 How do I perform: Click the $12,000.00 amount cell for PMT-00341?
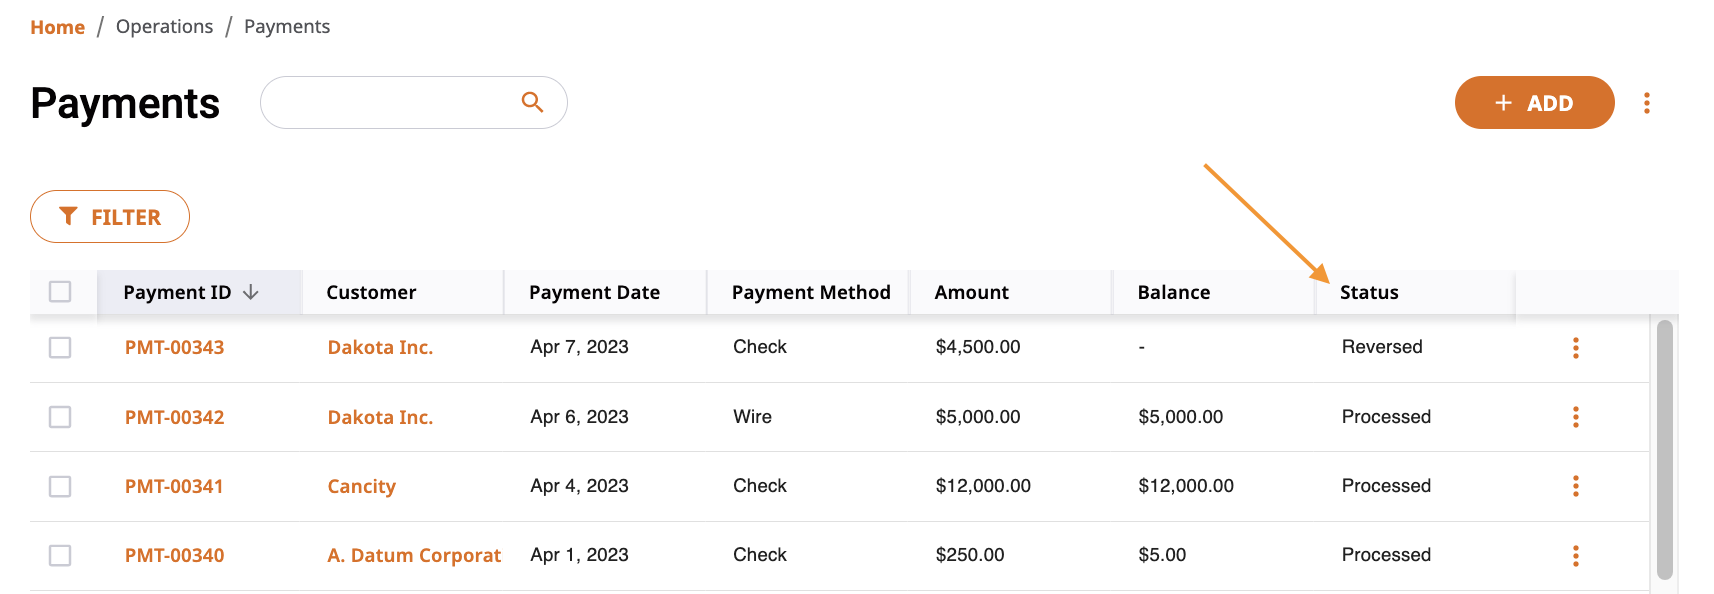tap(982, 486)
